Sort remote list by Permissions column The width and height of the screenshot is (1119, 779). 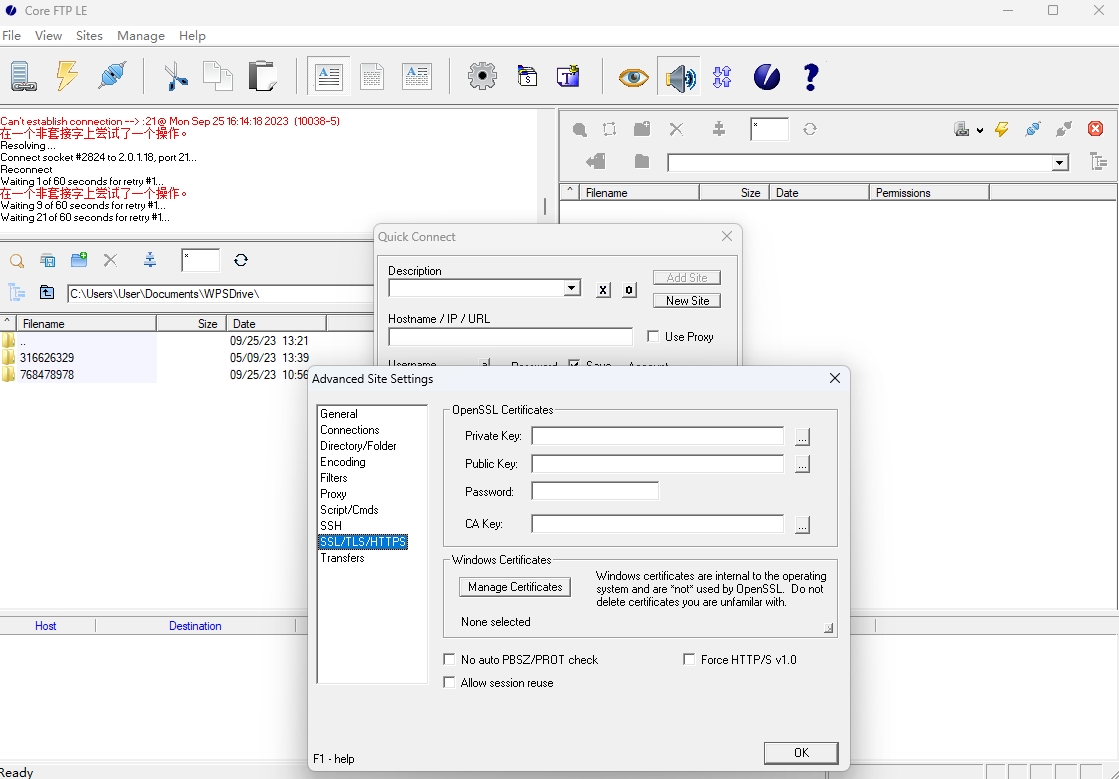[928, 193]
